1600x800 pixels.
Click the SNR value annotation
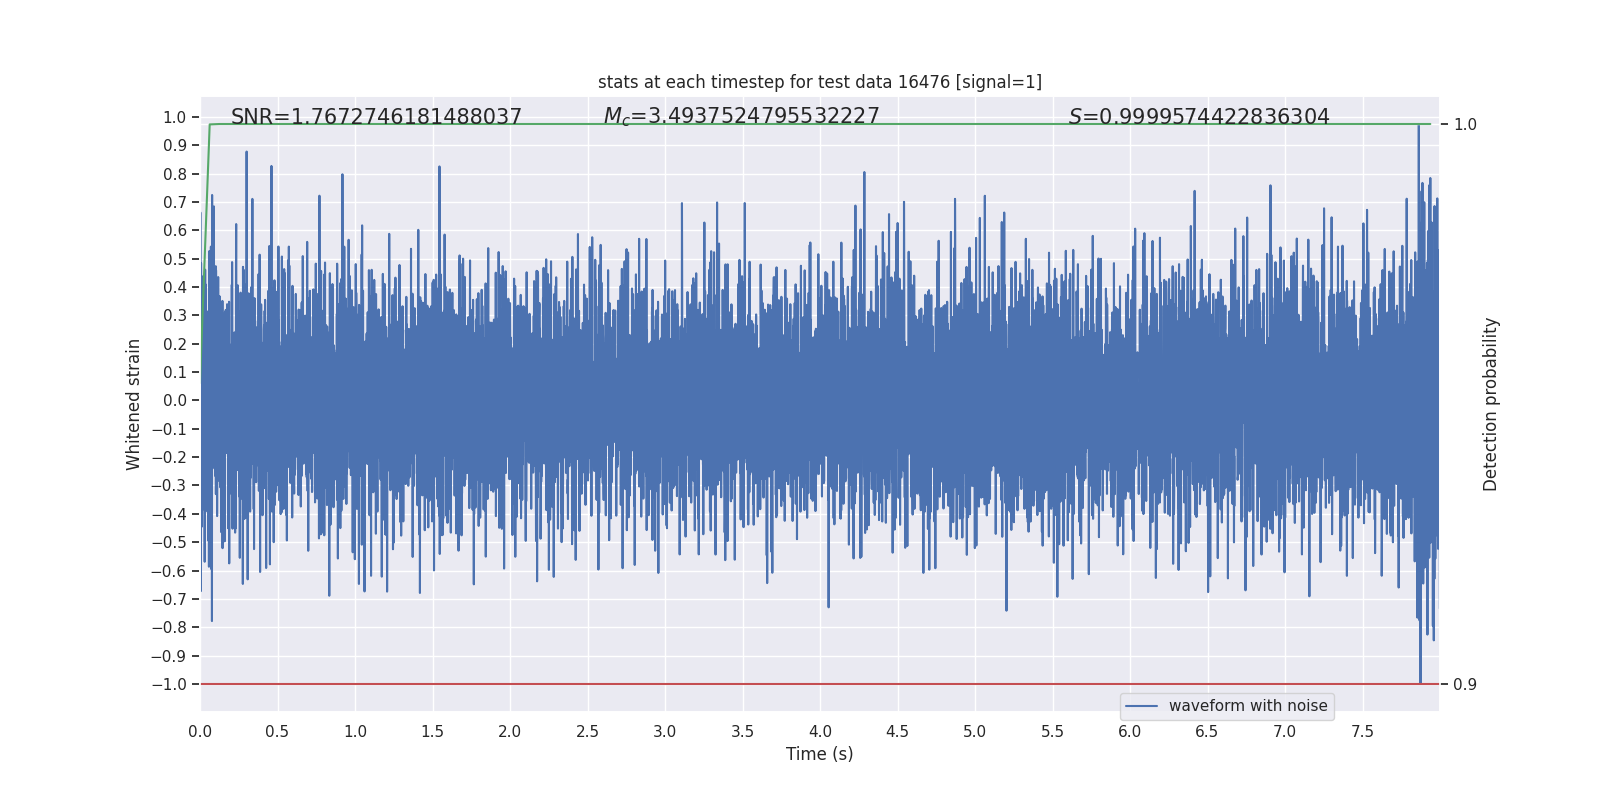(376, 117)
